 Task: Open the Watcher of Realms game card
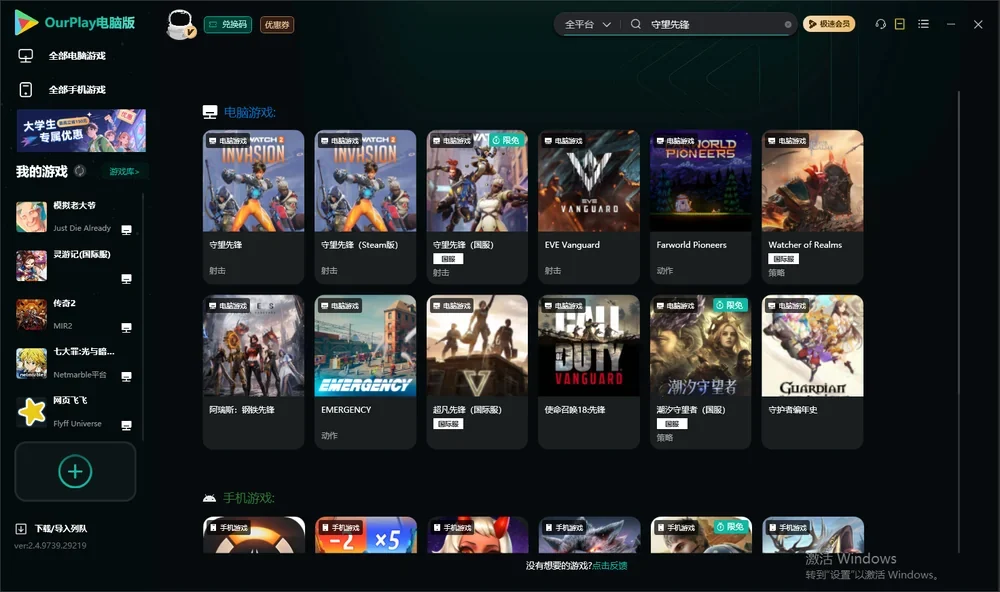[812, 207]
